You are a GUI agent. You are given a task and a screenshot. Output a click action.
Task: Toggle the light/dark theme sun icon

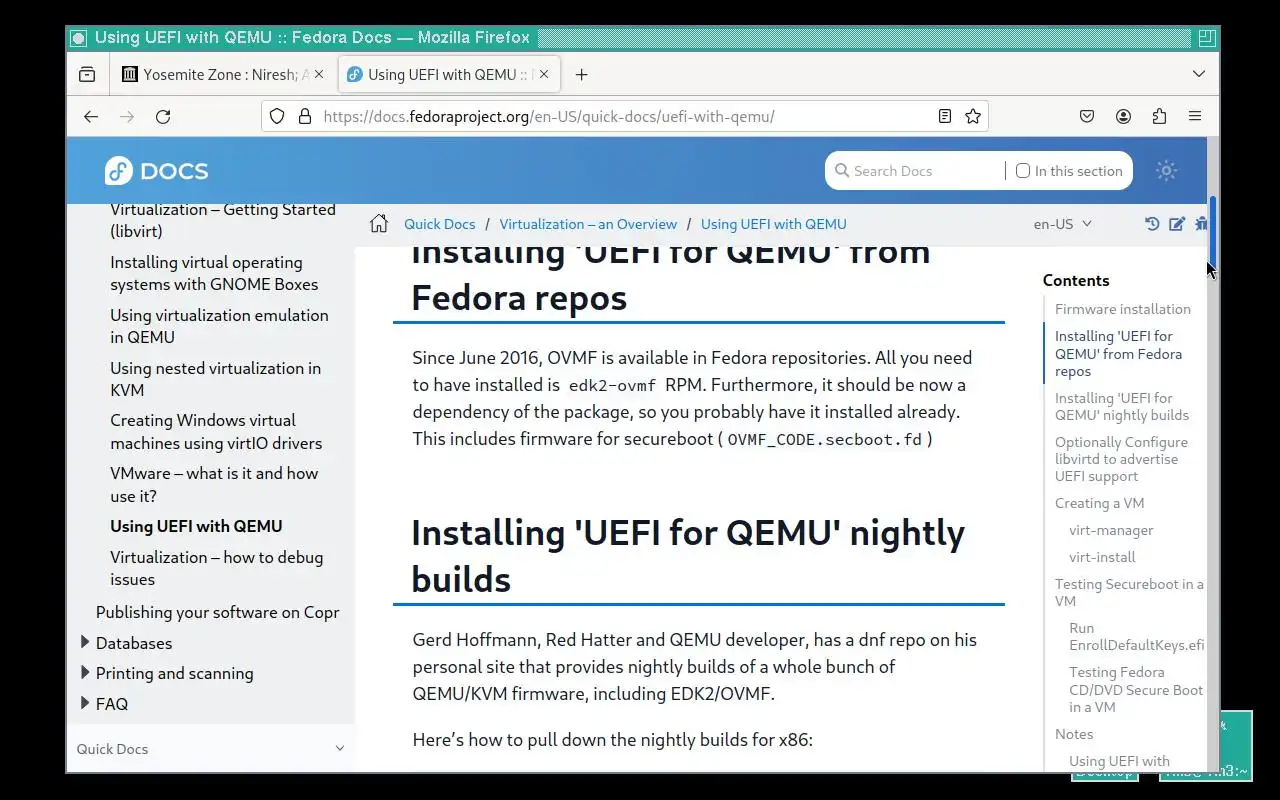point(1166,171)
